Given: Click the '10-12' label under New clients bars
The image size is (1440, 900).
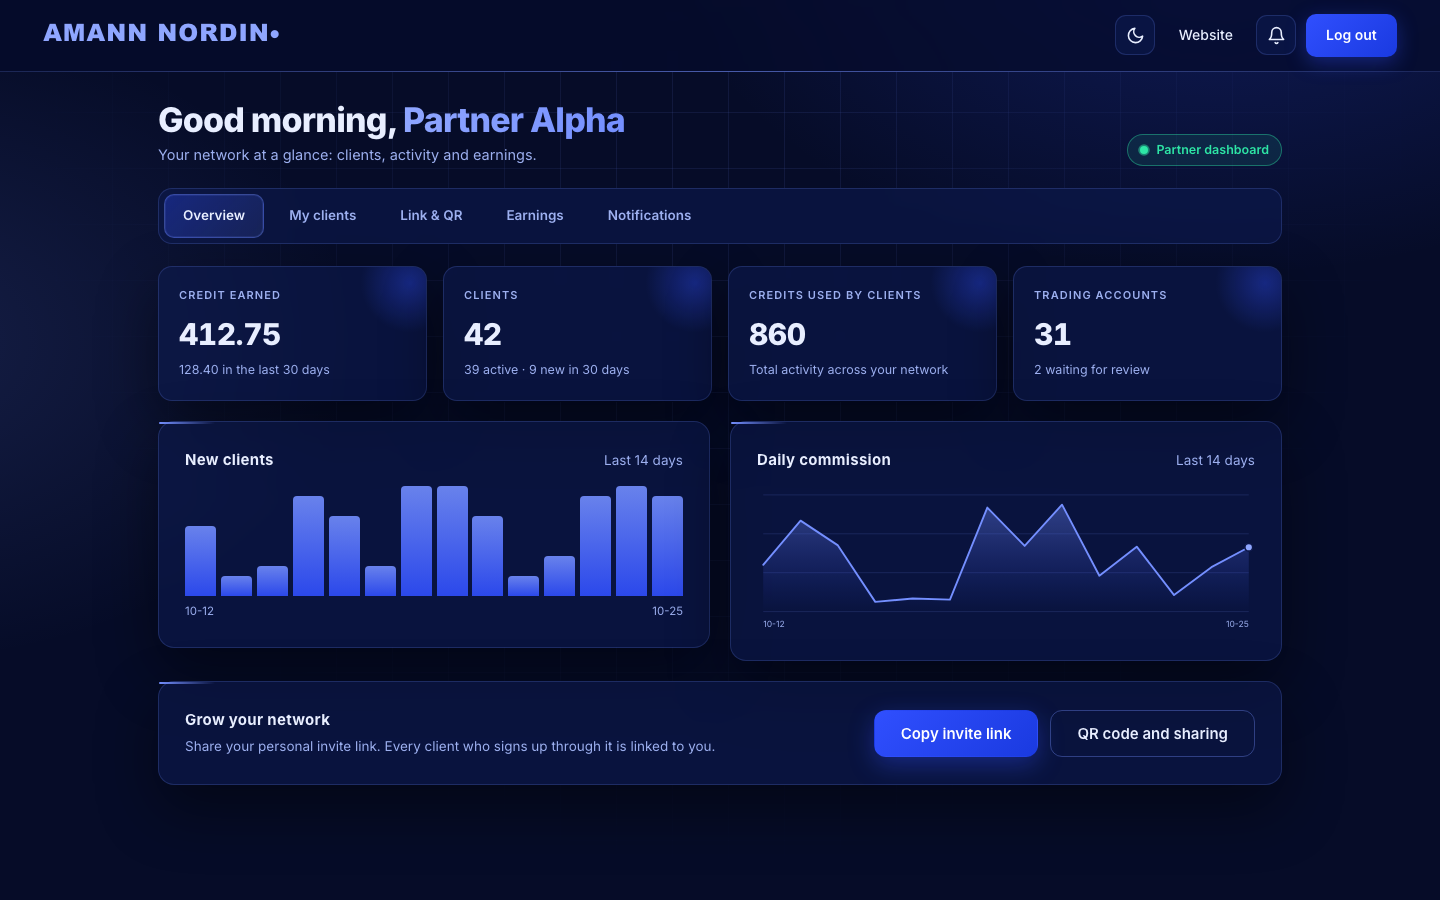Looking at the screenshot, I should coord(199,611).
